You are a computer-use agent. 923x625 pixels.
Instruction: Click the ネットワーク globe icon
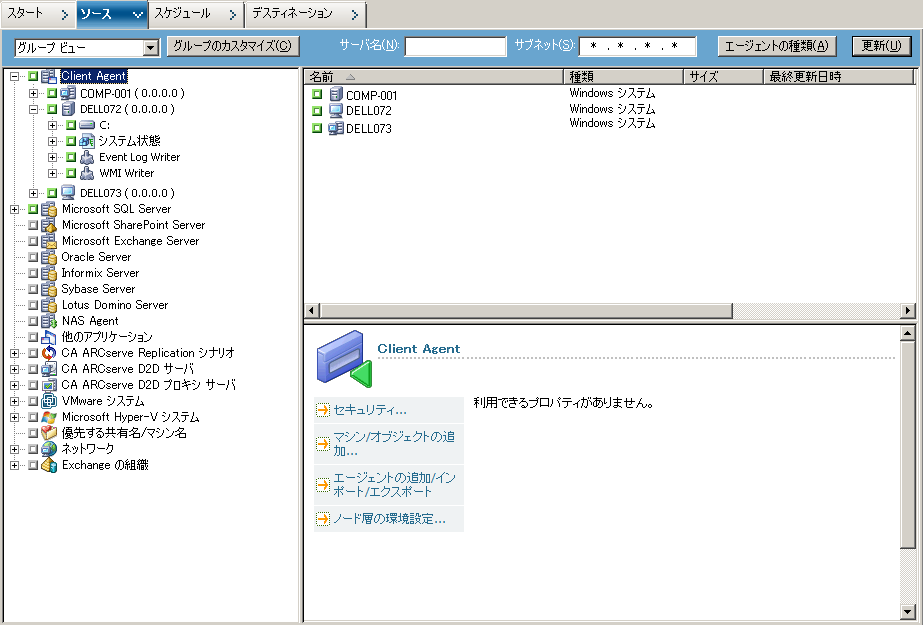pos(49,449)
